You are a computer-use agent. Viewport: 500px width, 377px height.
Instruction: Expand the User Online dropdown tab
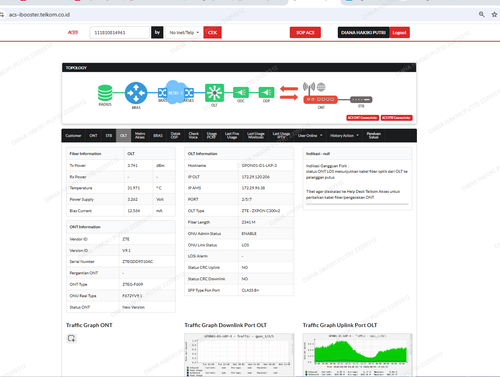(310, 136)
